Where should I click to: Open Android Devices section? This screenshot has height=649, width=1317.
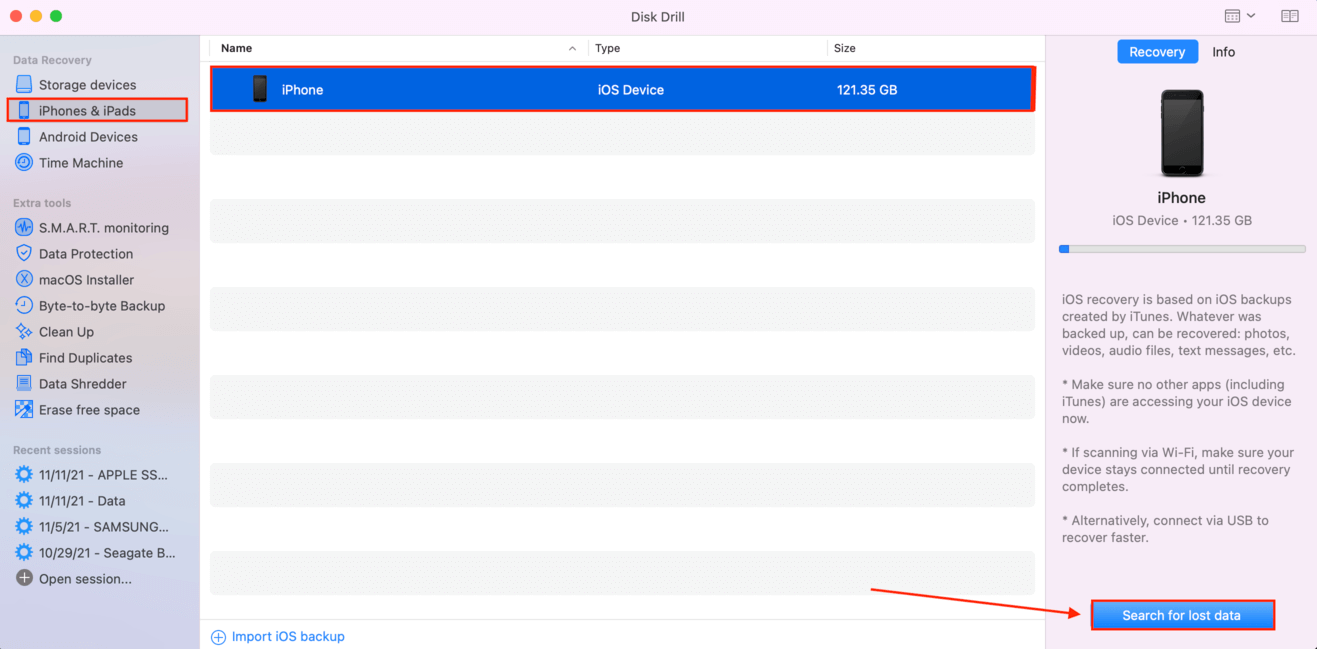click(x=88, y=137)
